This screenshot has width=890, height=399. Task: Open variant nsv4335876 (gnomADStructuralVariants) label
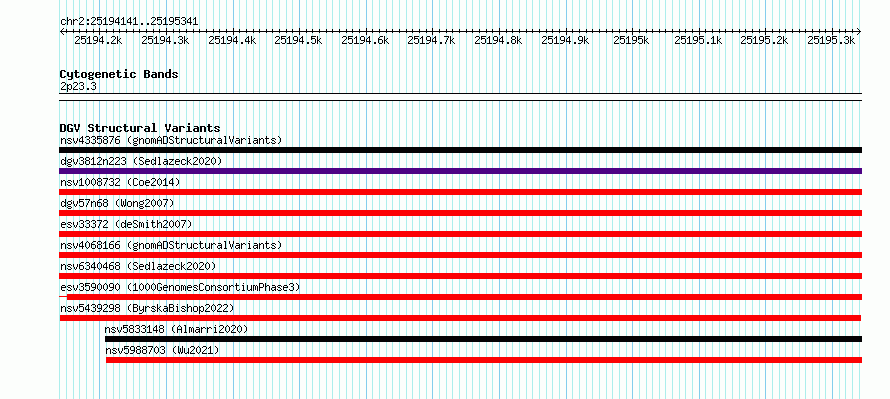tap(171, 140)
